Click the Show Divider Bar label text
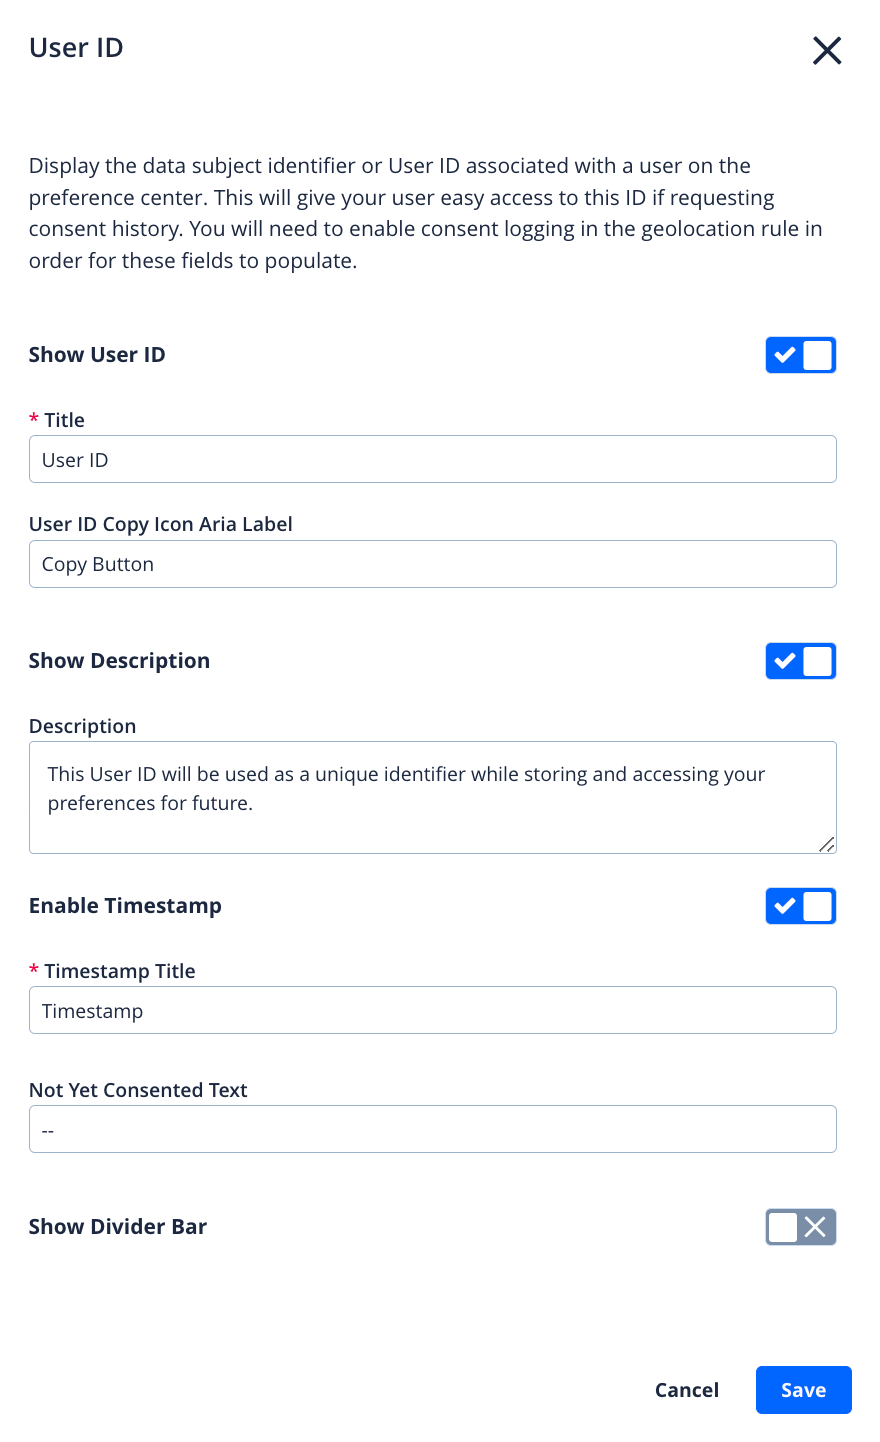 pyautogui.click(x=118, y=1227)
